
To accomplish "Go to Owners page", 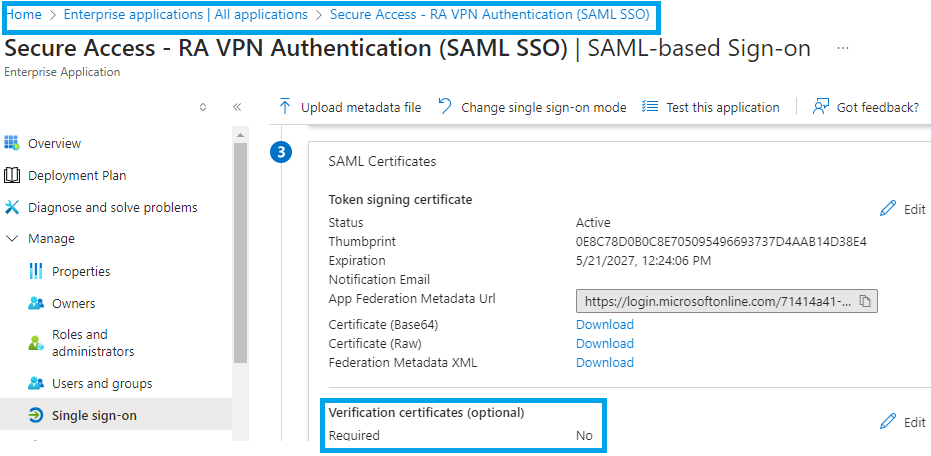I will click(x=74, y=303).
